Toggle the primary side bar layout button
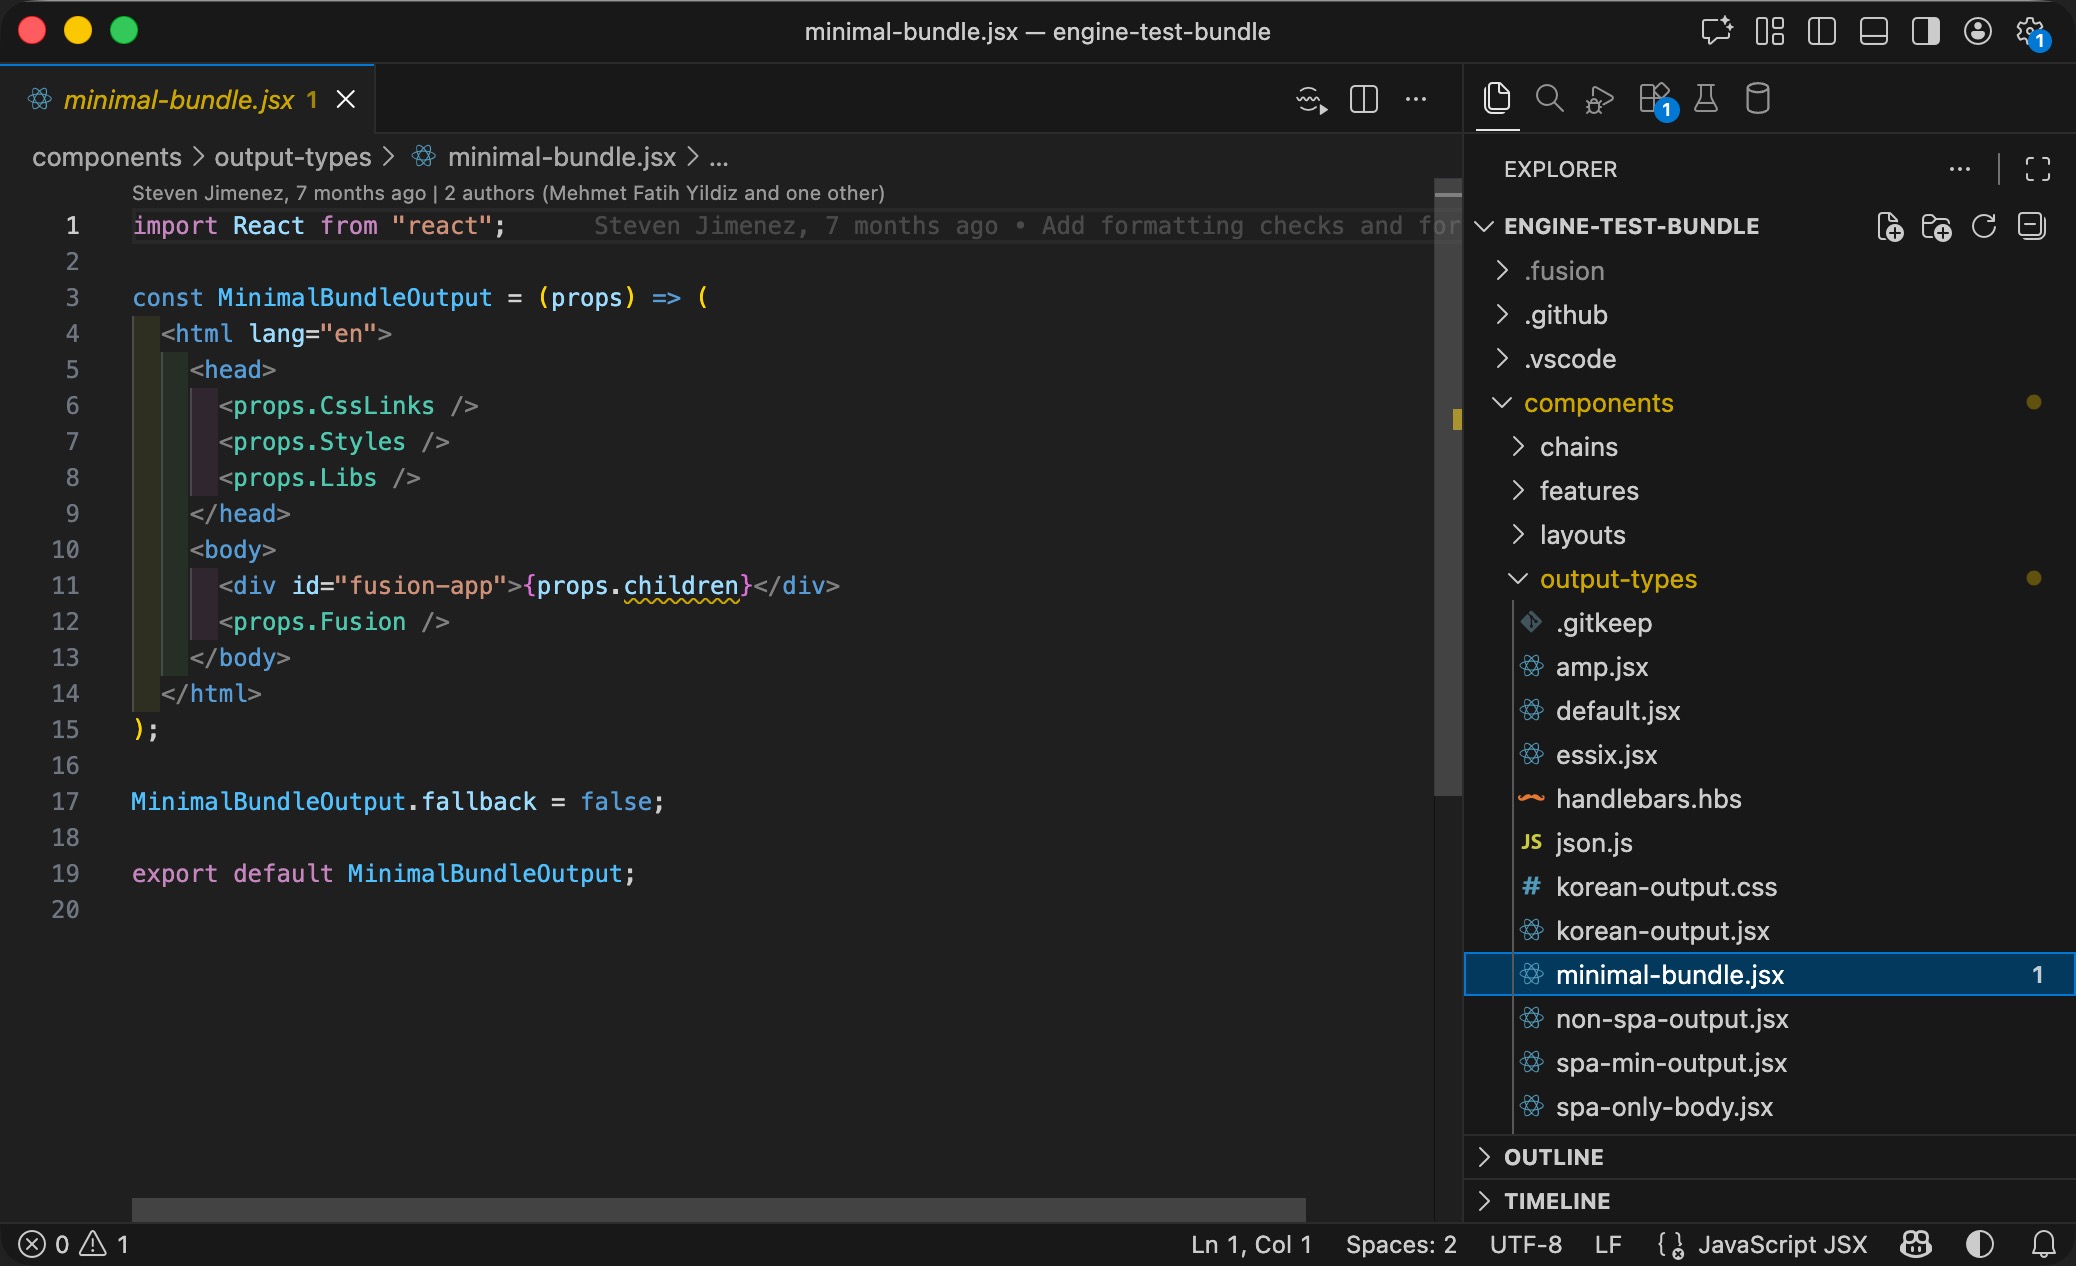Screen dimensions: 2076x1266 pos(1821,32)
